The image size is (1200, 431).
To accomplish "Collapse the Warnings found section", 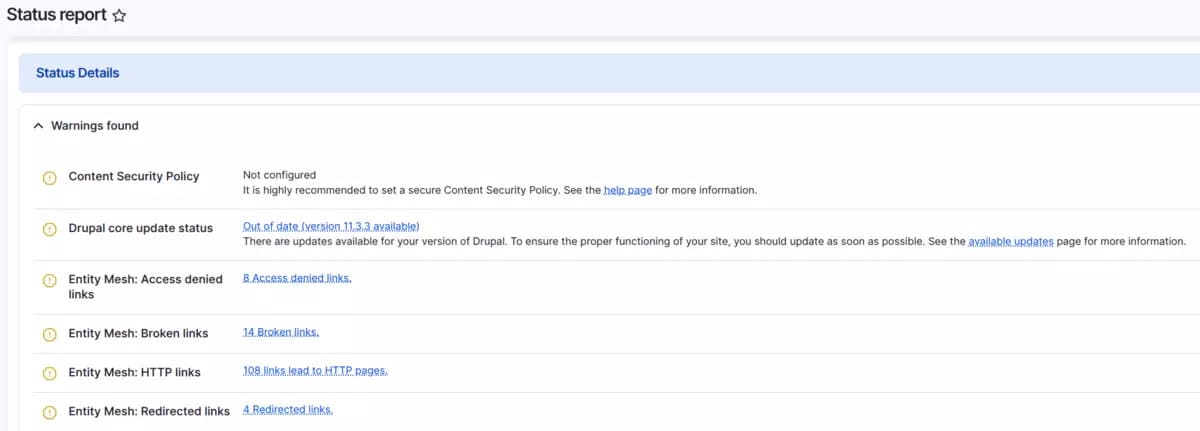I will click(x=38, y=126).
